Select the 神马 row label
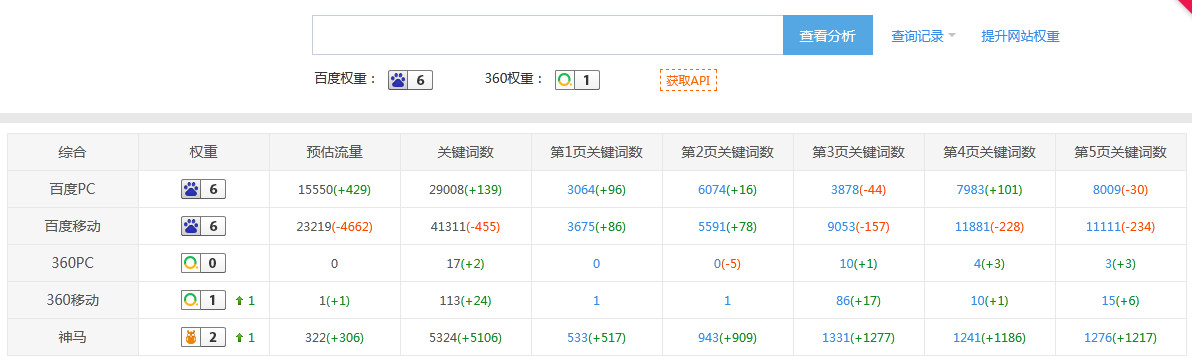This screenshot has height=361, width=1192. tap(72, 337)
